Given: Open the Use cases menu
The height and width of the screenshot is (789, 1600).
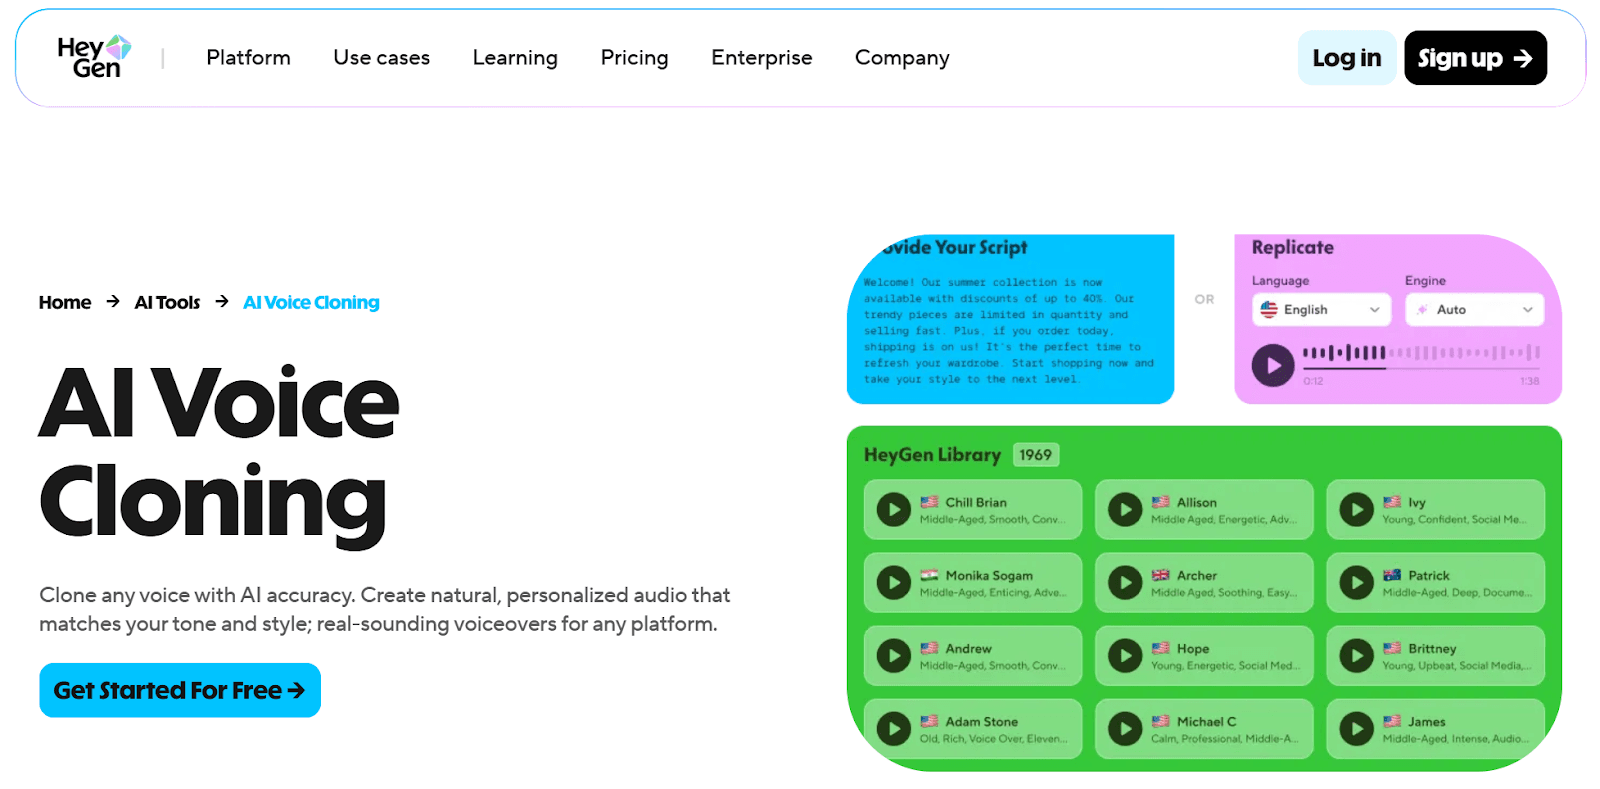Looking at the screenshot, I should [x=381, y=58].
